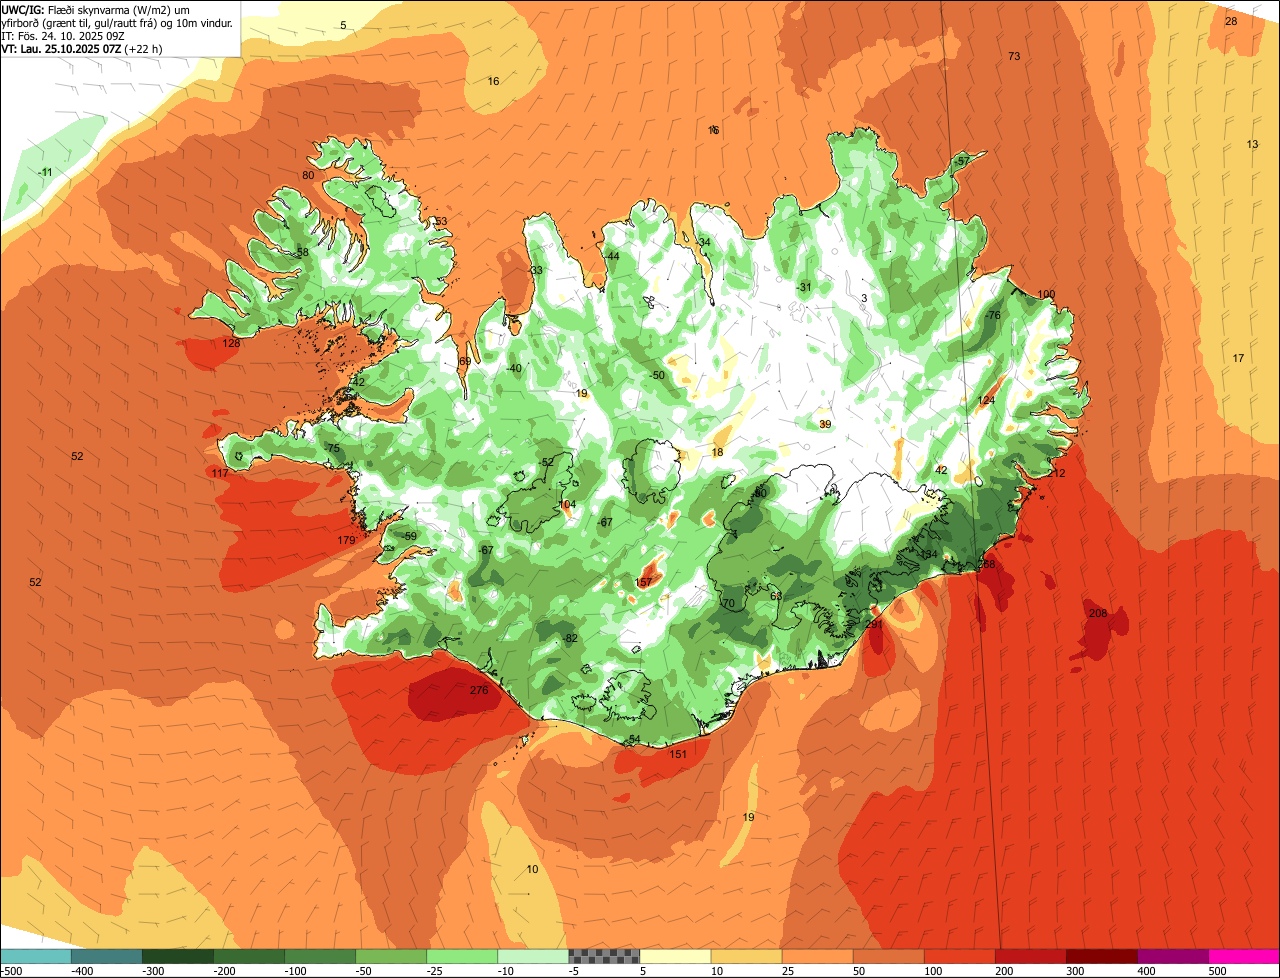This screenshot has height=978, width=1280.
Task: Click the map value -11 on the left edge
Action: (x=45, y=173)
